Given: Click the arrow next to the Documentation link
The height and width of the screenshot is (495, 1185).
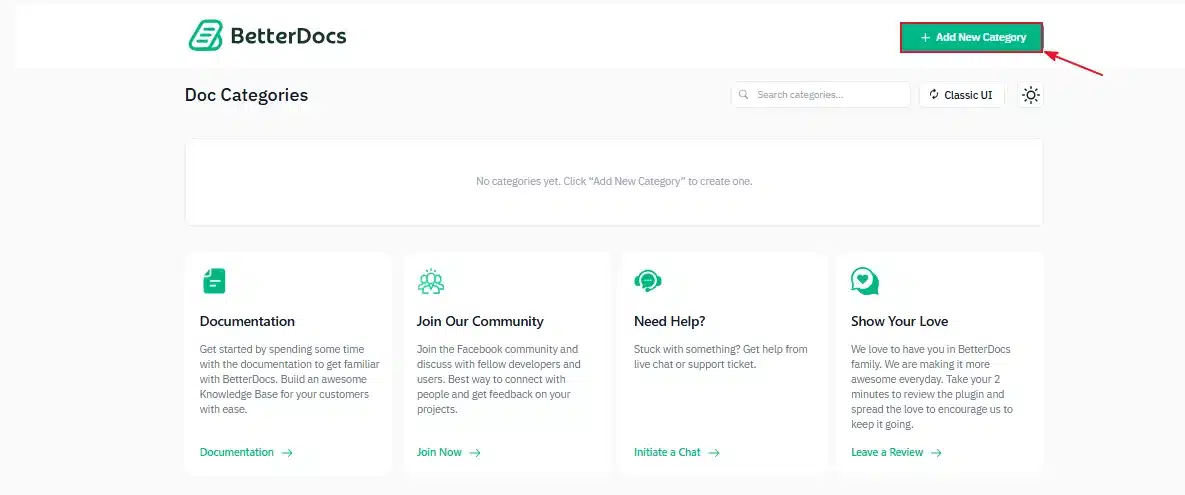Looking at the screenshot, I should coord(287,453).
